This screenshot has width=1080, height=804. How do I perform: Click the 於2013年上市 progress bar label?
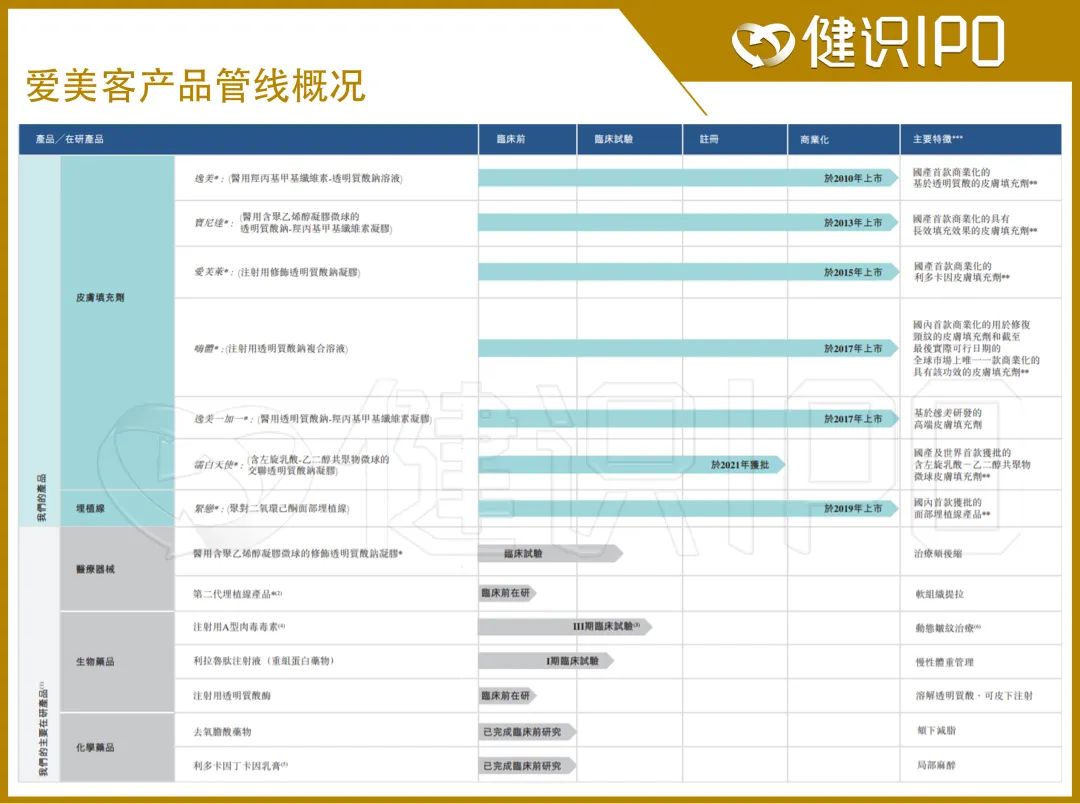(853, 223)
